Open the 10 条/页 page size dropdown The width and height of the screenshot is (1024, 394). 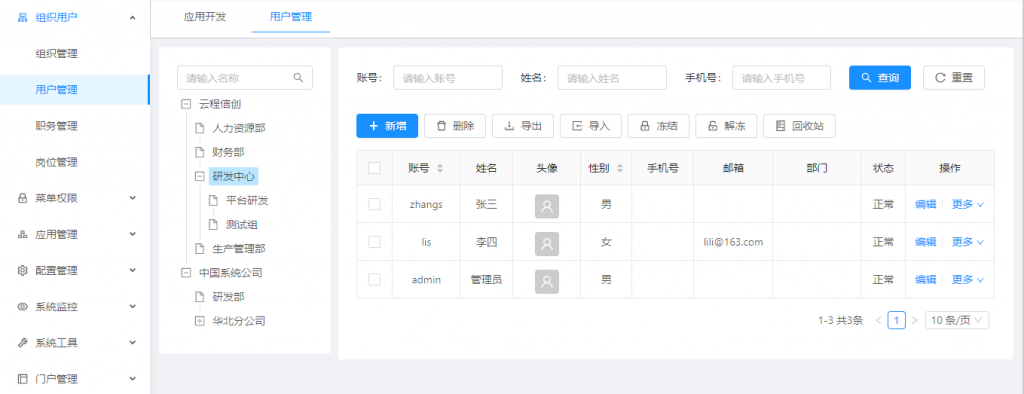coord(957,320)
